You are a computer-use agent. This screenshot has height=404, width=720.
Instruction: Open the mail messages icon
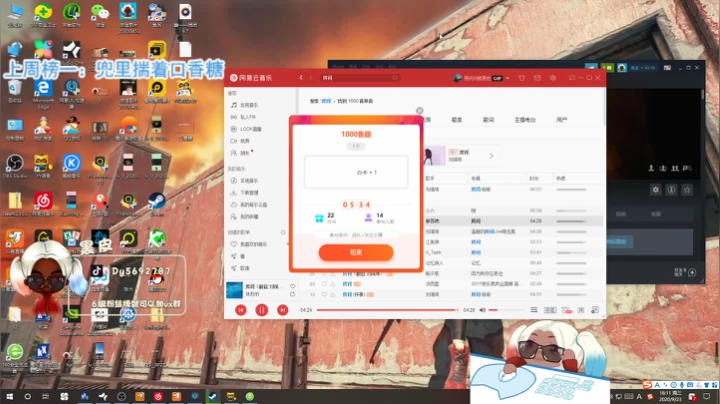537,78
